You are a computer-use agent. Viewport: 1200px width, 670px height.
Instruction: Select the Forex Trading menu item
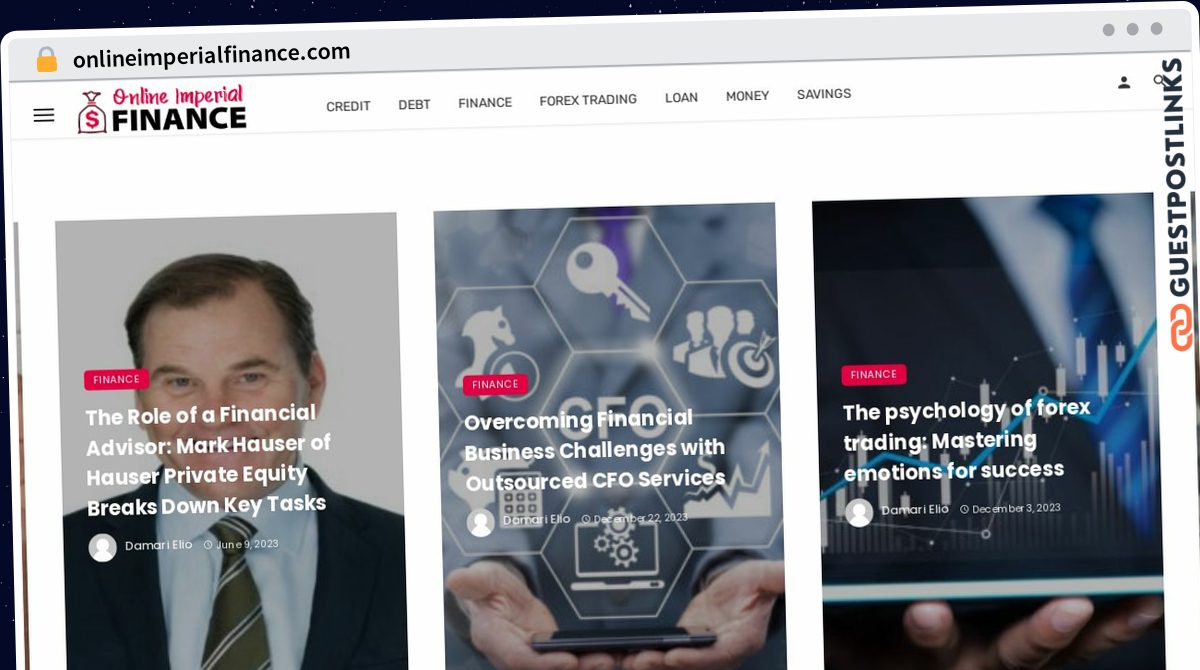point(588,100)
